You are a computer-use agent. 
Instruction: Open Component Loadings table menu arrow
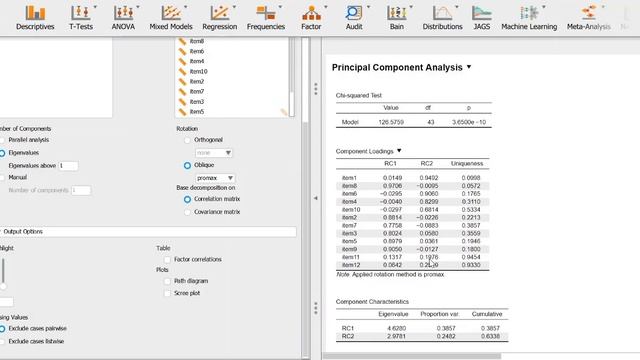tap(399, 151)
